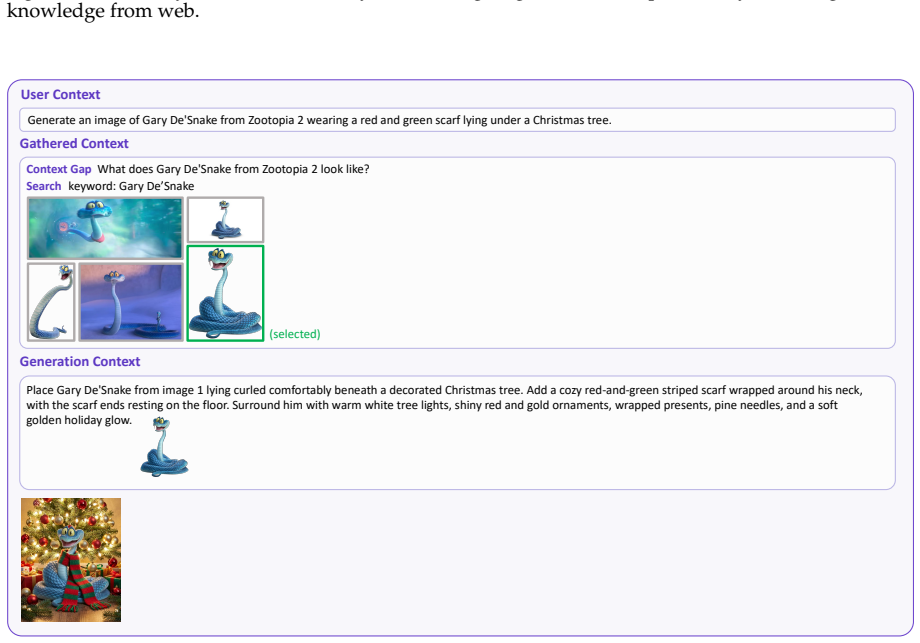The image size is (920, 643).
Task: Open the generated Christmas tree snake image
Action: pos(71,560)
